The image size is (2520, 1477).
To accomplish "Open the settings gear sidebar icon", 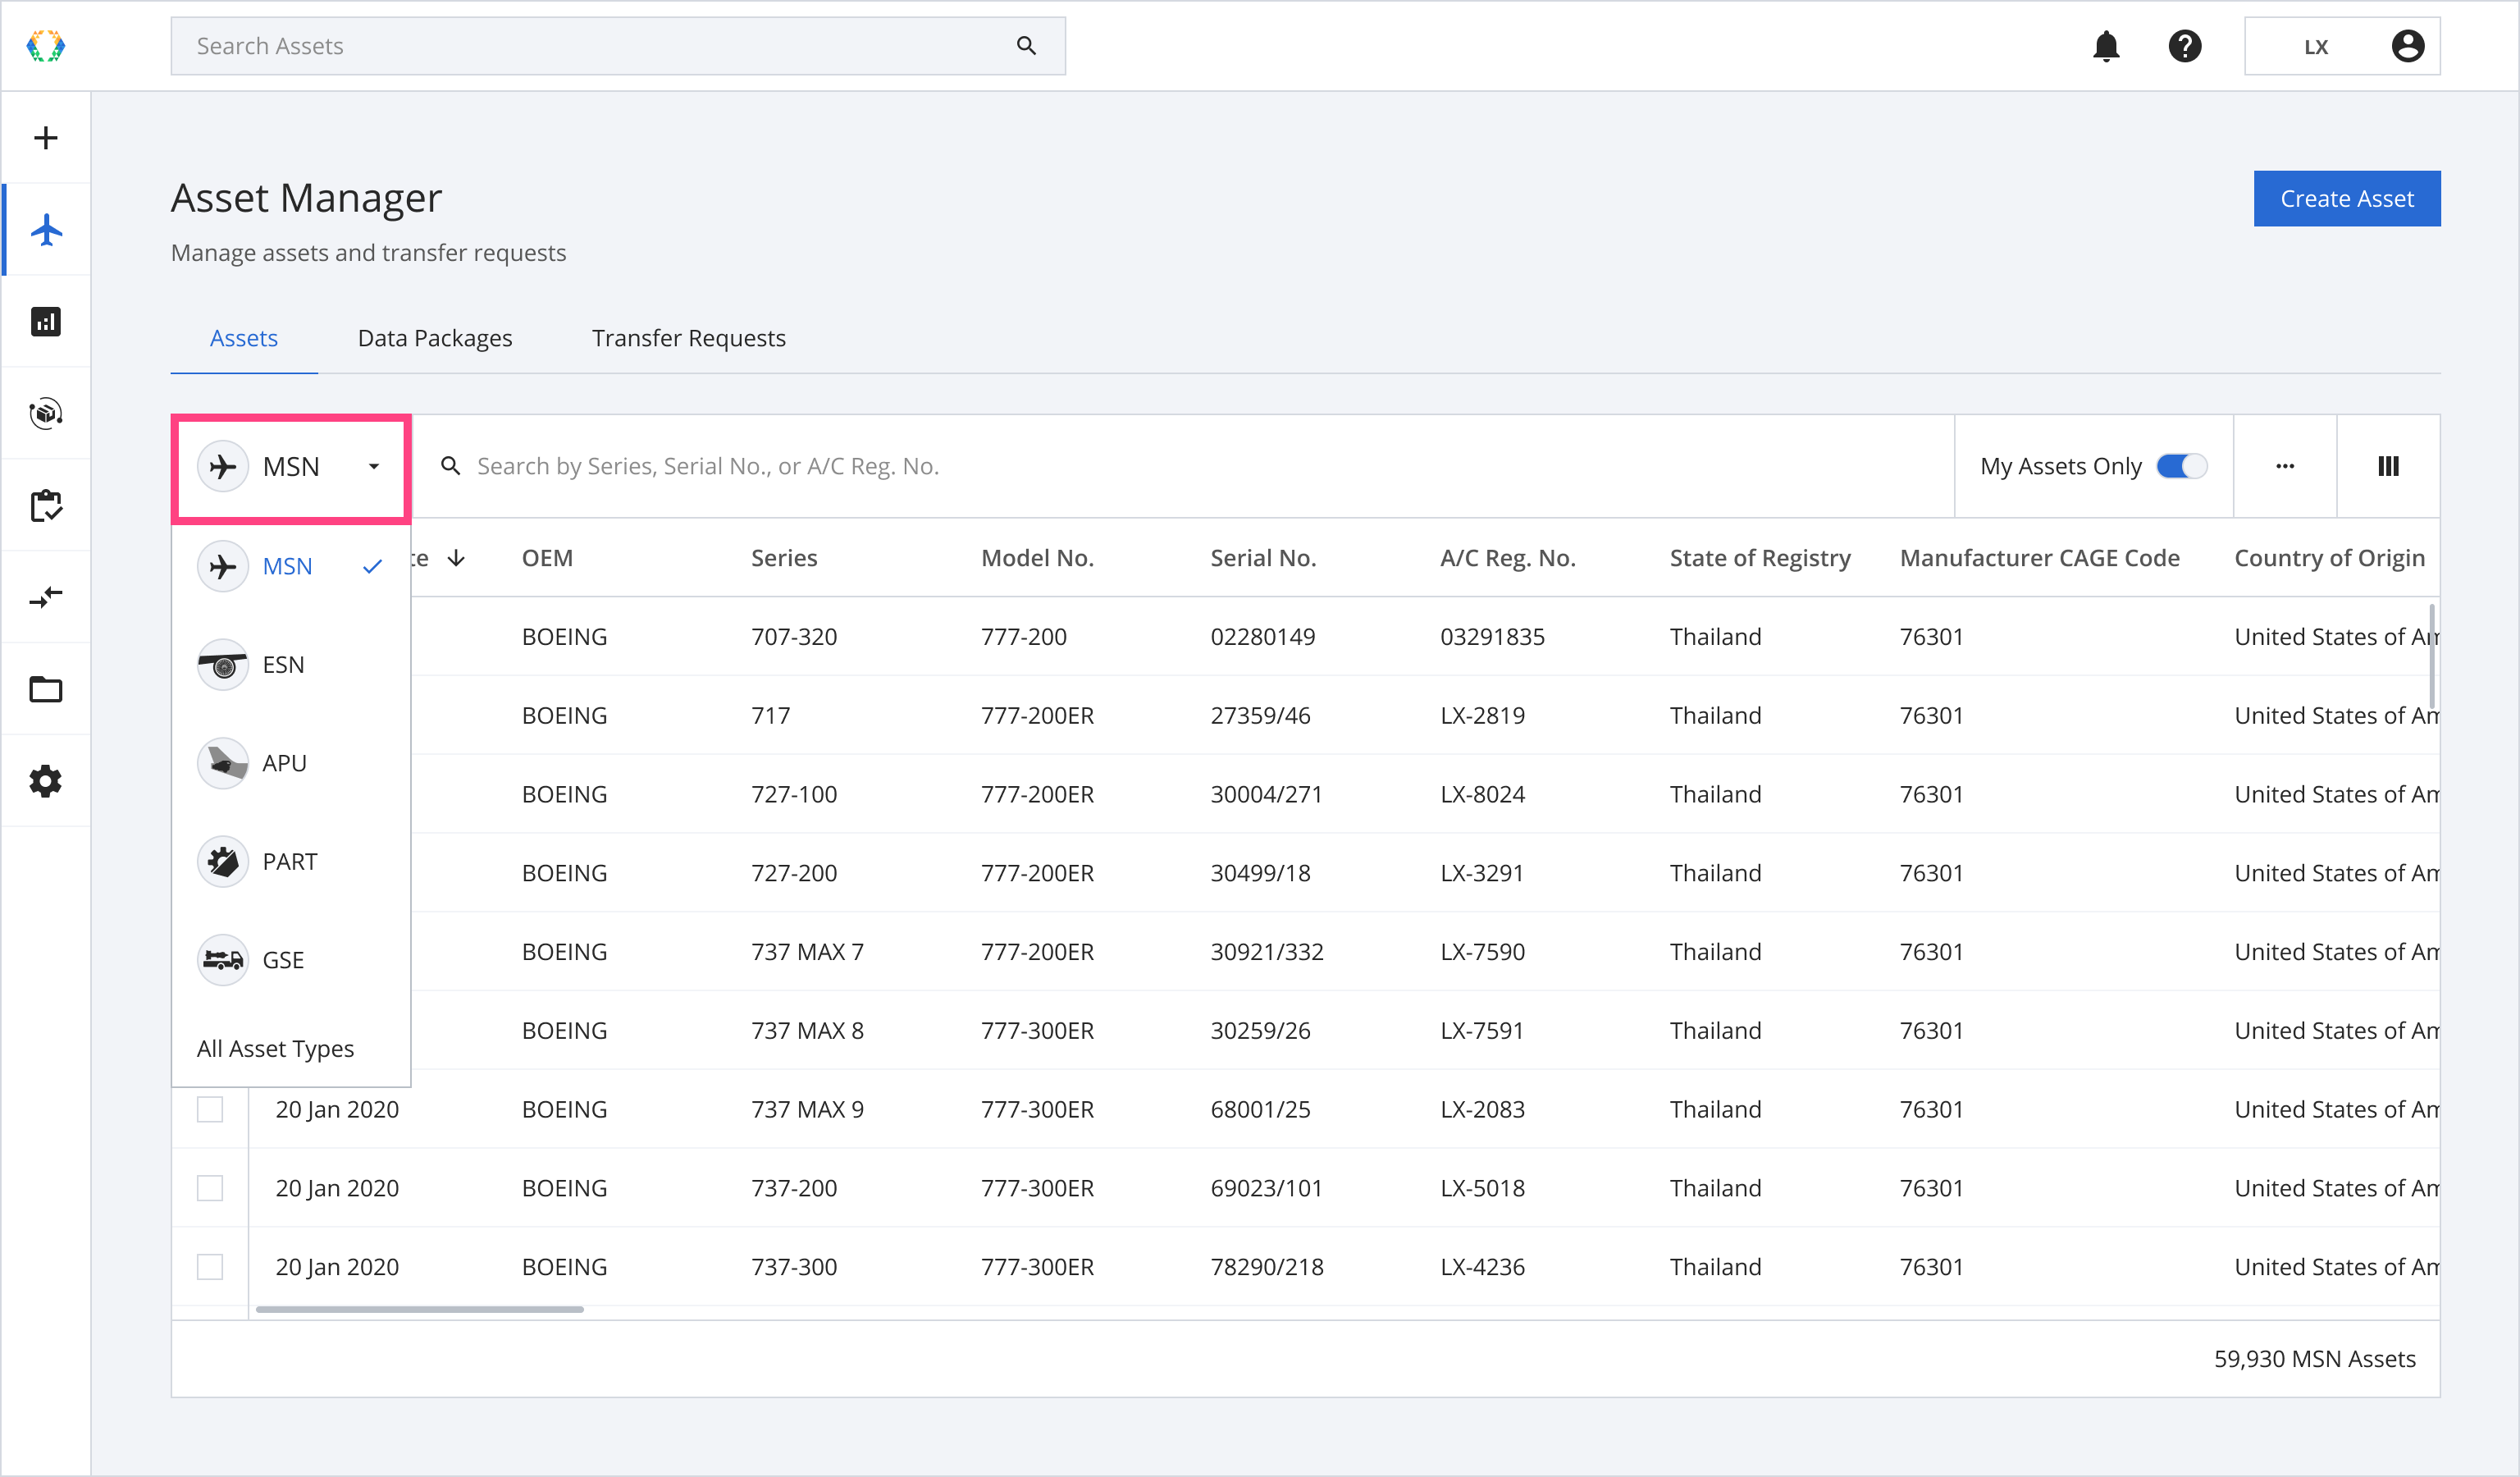I will click(46, 781).
